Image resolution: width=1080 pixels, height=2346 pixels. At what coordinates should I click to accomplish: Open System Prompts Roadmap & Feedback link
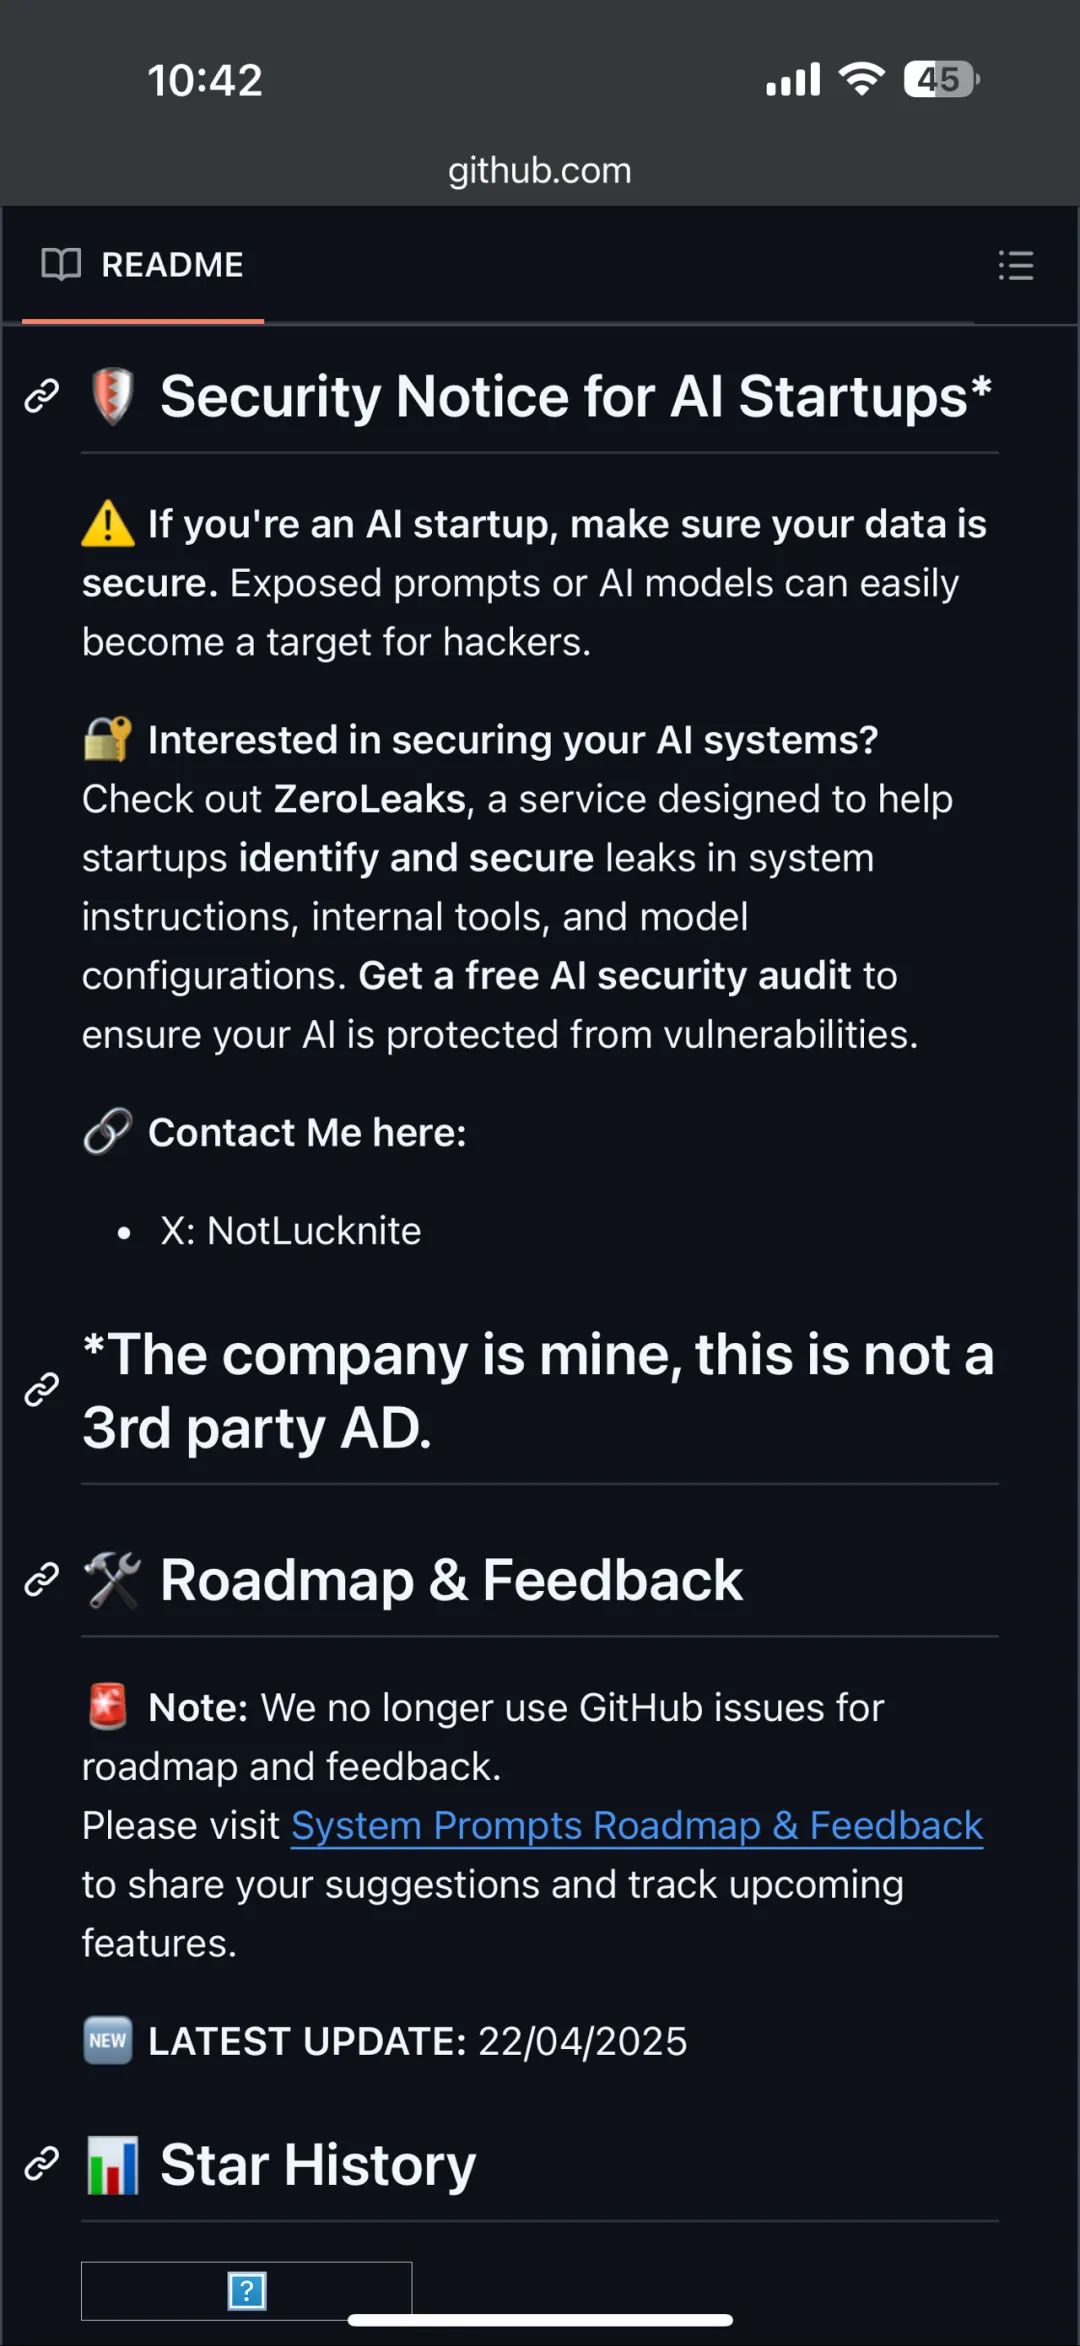(x=636, y=1826)
